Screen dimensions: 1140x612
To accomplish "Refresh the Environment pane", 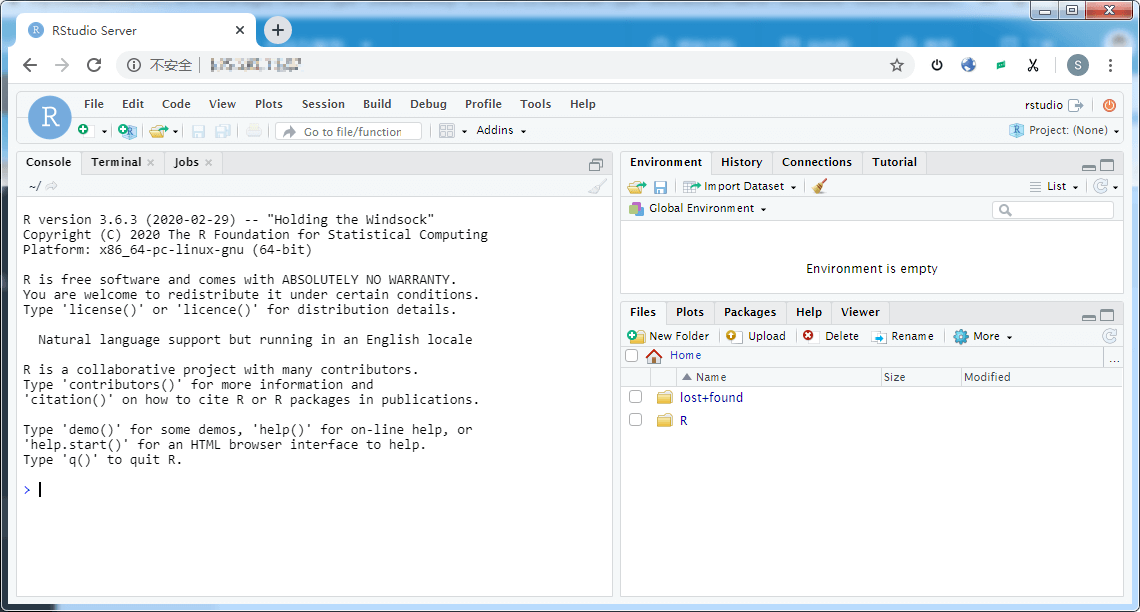I will pyautogui.click(x=1101, y=187).
